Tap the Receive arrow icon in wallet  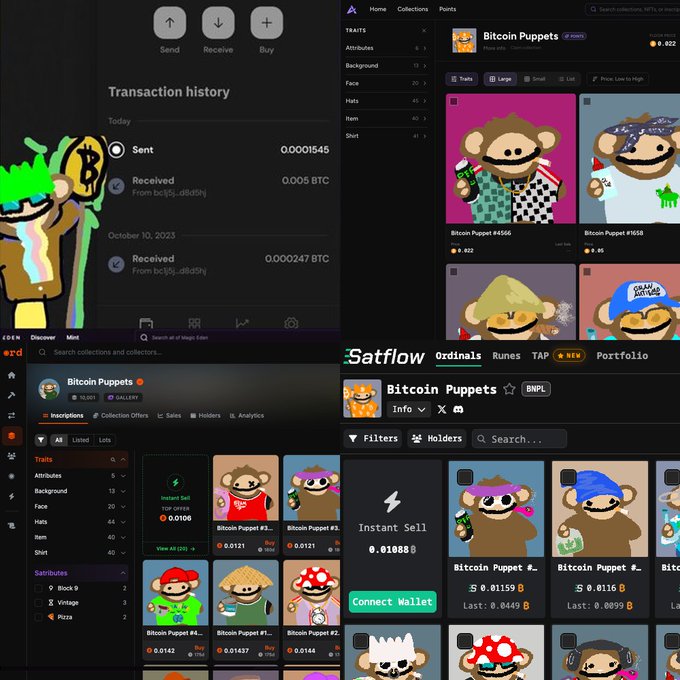pos(218,23)
